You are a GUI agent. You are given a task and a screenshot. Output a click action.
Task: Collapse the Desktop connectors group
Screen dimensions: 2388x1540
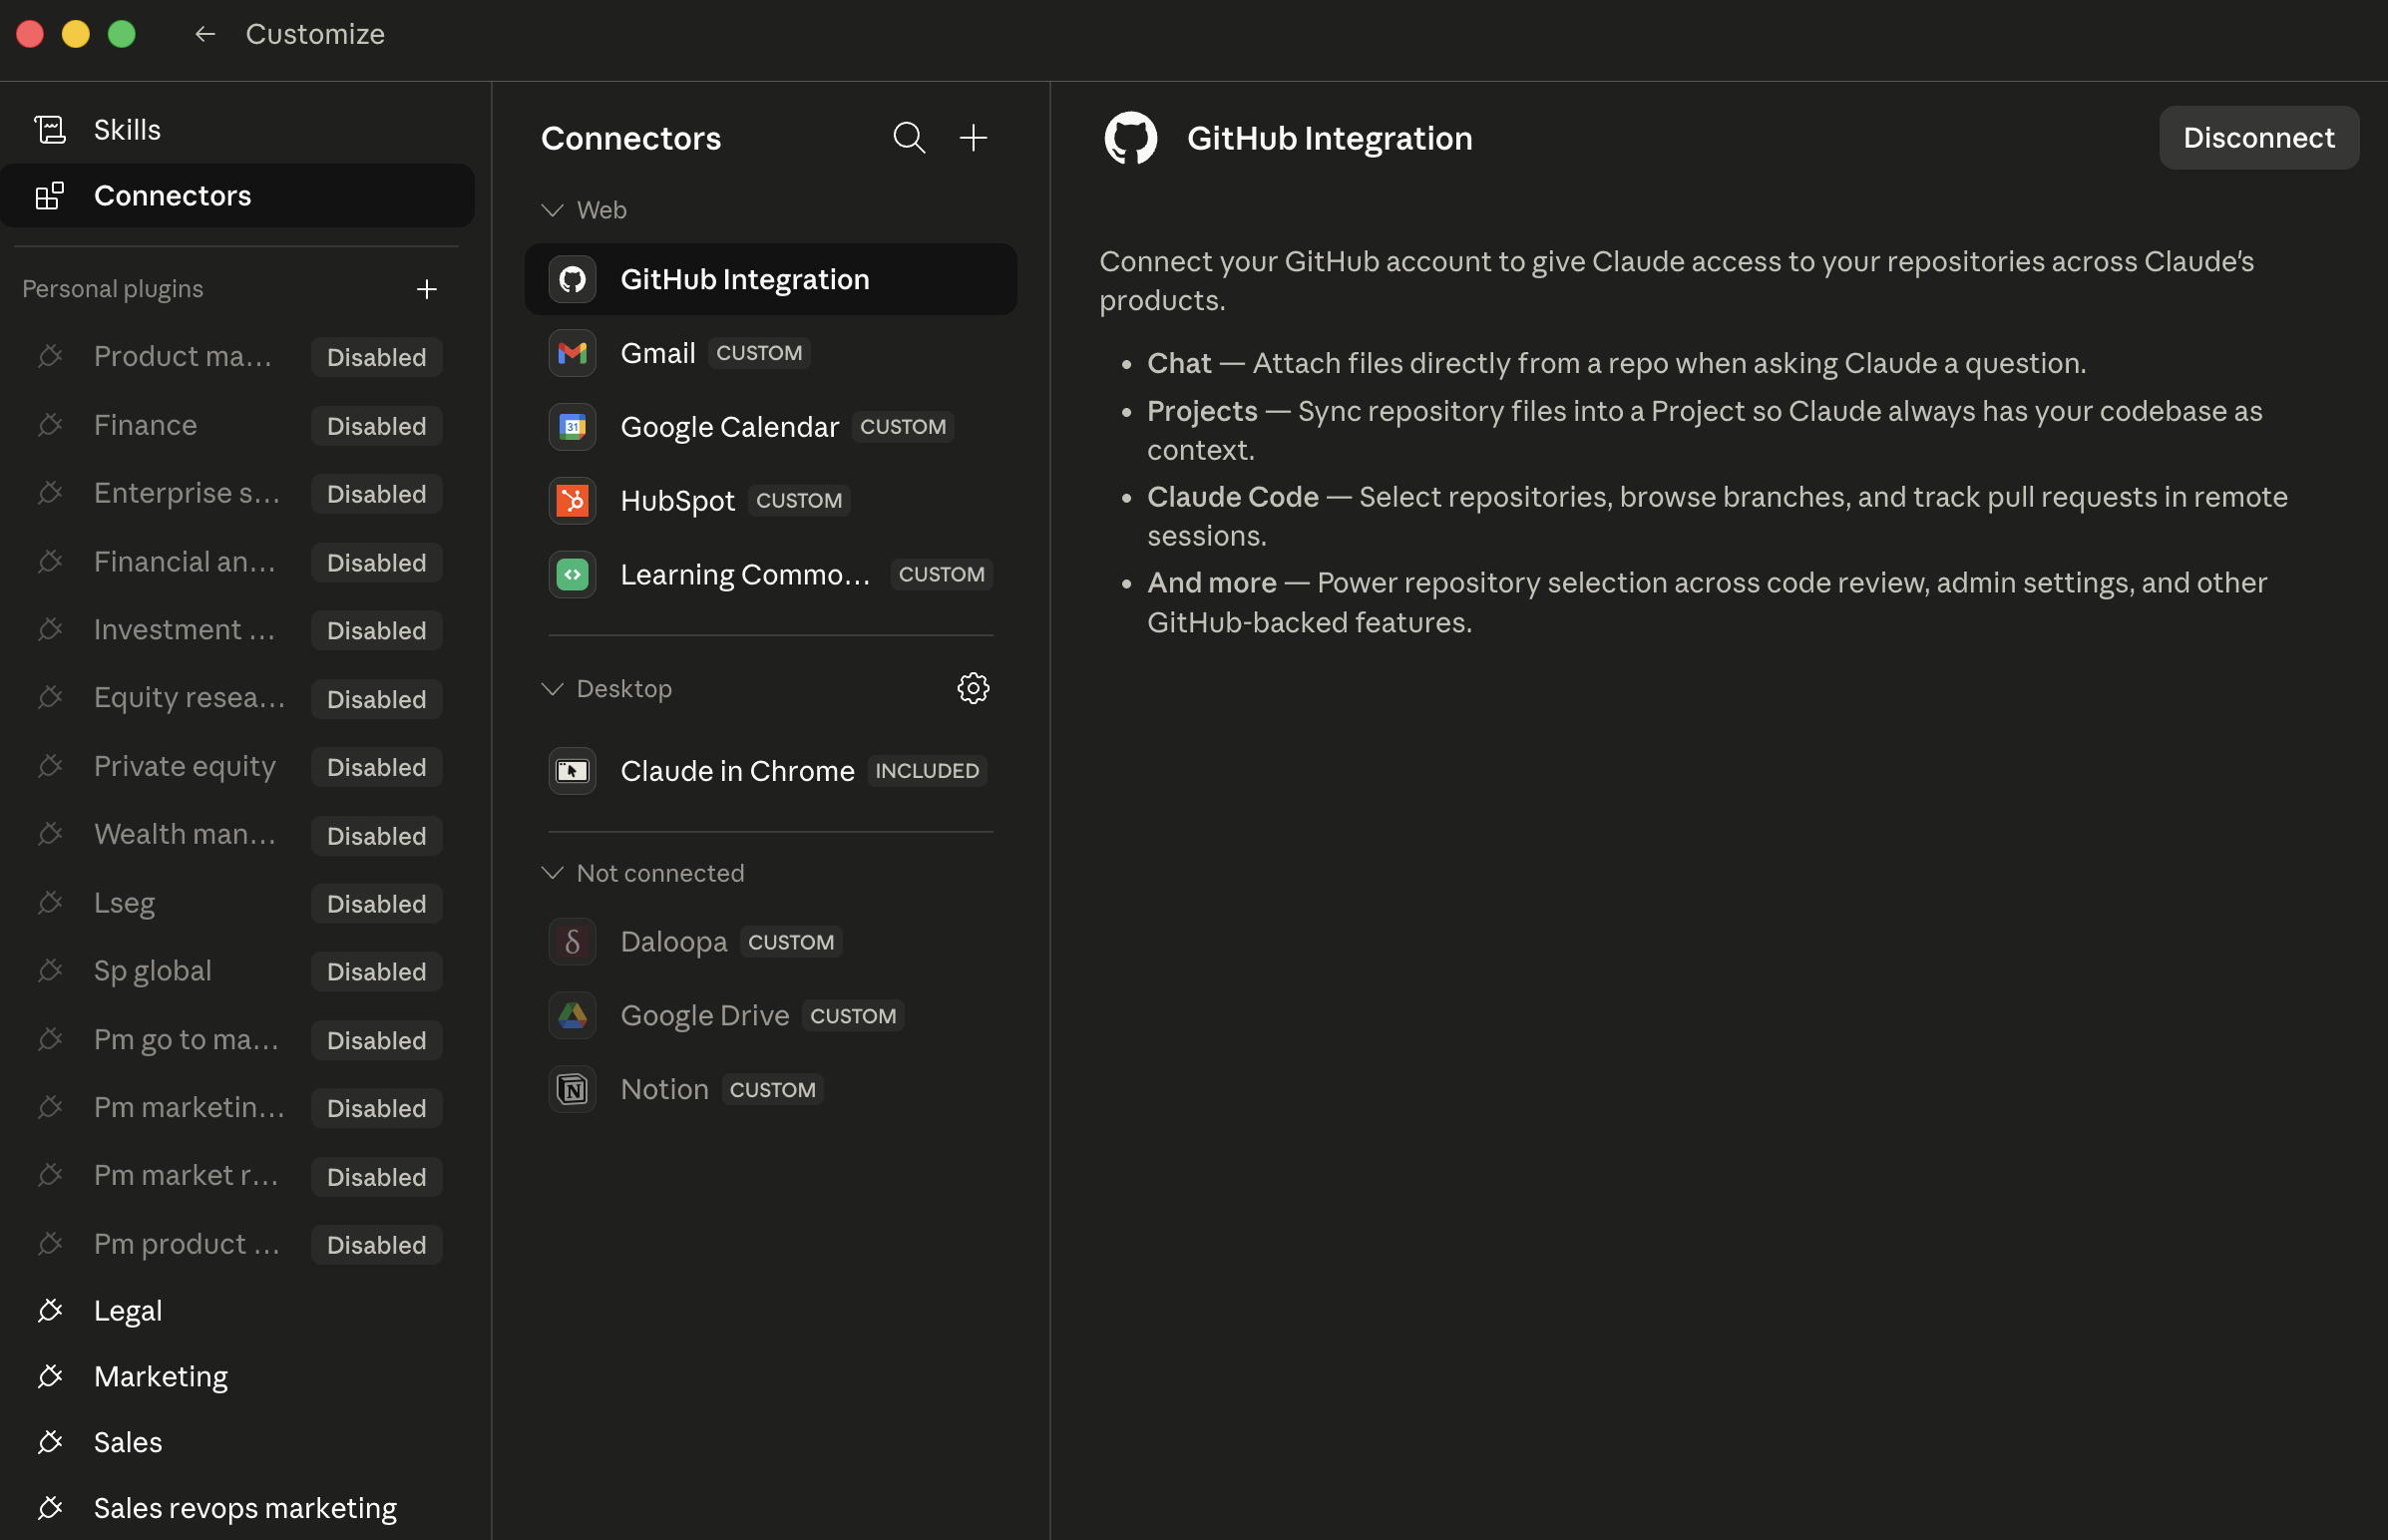pos(552,689)
